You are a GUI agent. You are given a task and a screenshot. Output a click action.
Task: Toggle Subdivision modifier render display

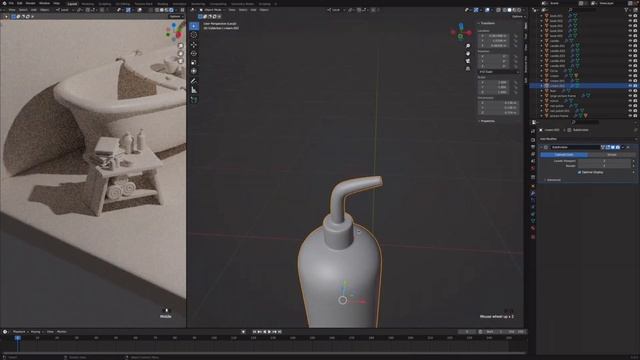click(618, 147)
